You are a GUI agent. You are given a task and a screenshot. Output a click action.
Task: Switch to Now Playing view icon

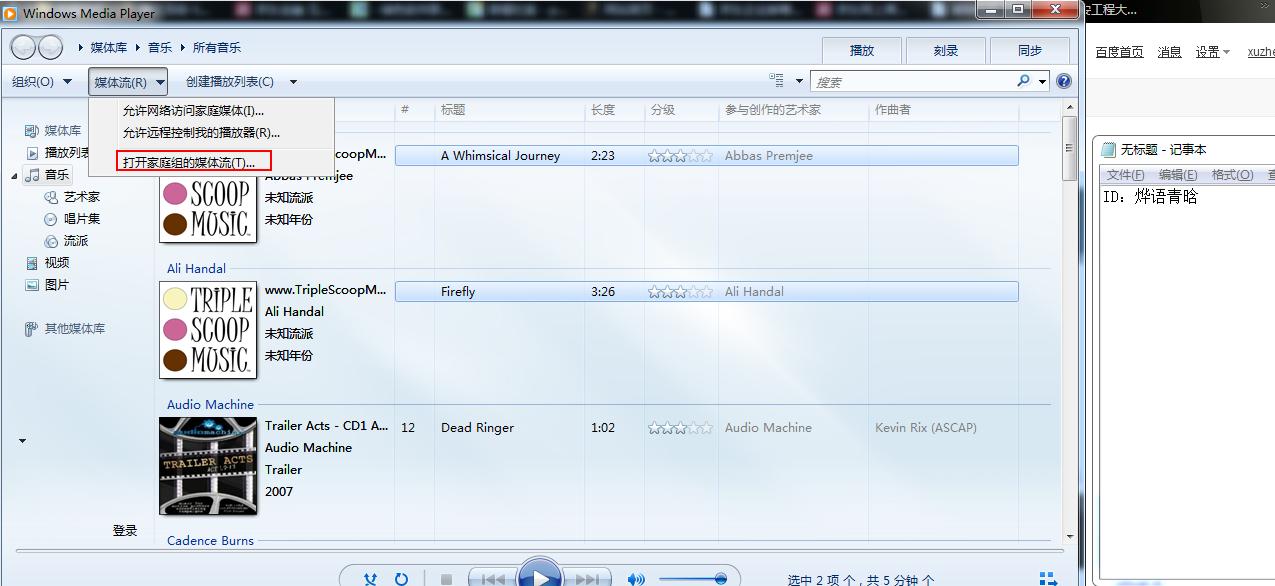(1048, 578)
